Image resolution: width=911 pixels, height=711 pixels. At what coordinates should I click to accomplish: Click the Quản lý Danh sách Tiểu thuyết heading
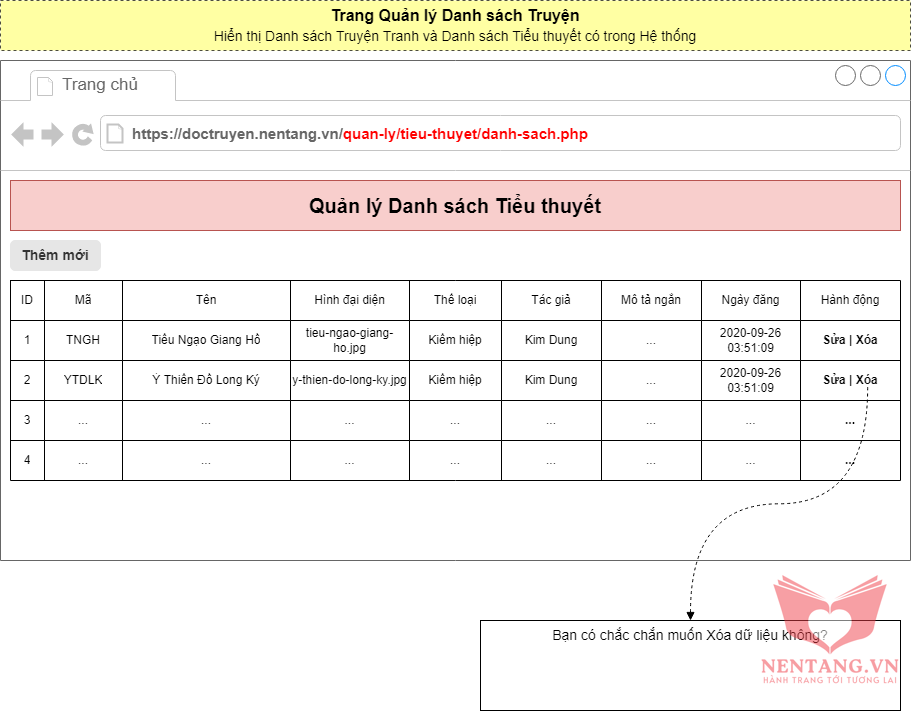coord(455,206)
